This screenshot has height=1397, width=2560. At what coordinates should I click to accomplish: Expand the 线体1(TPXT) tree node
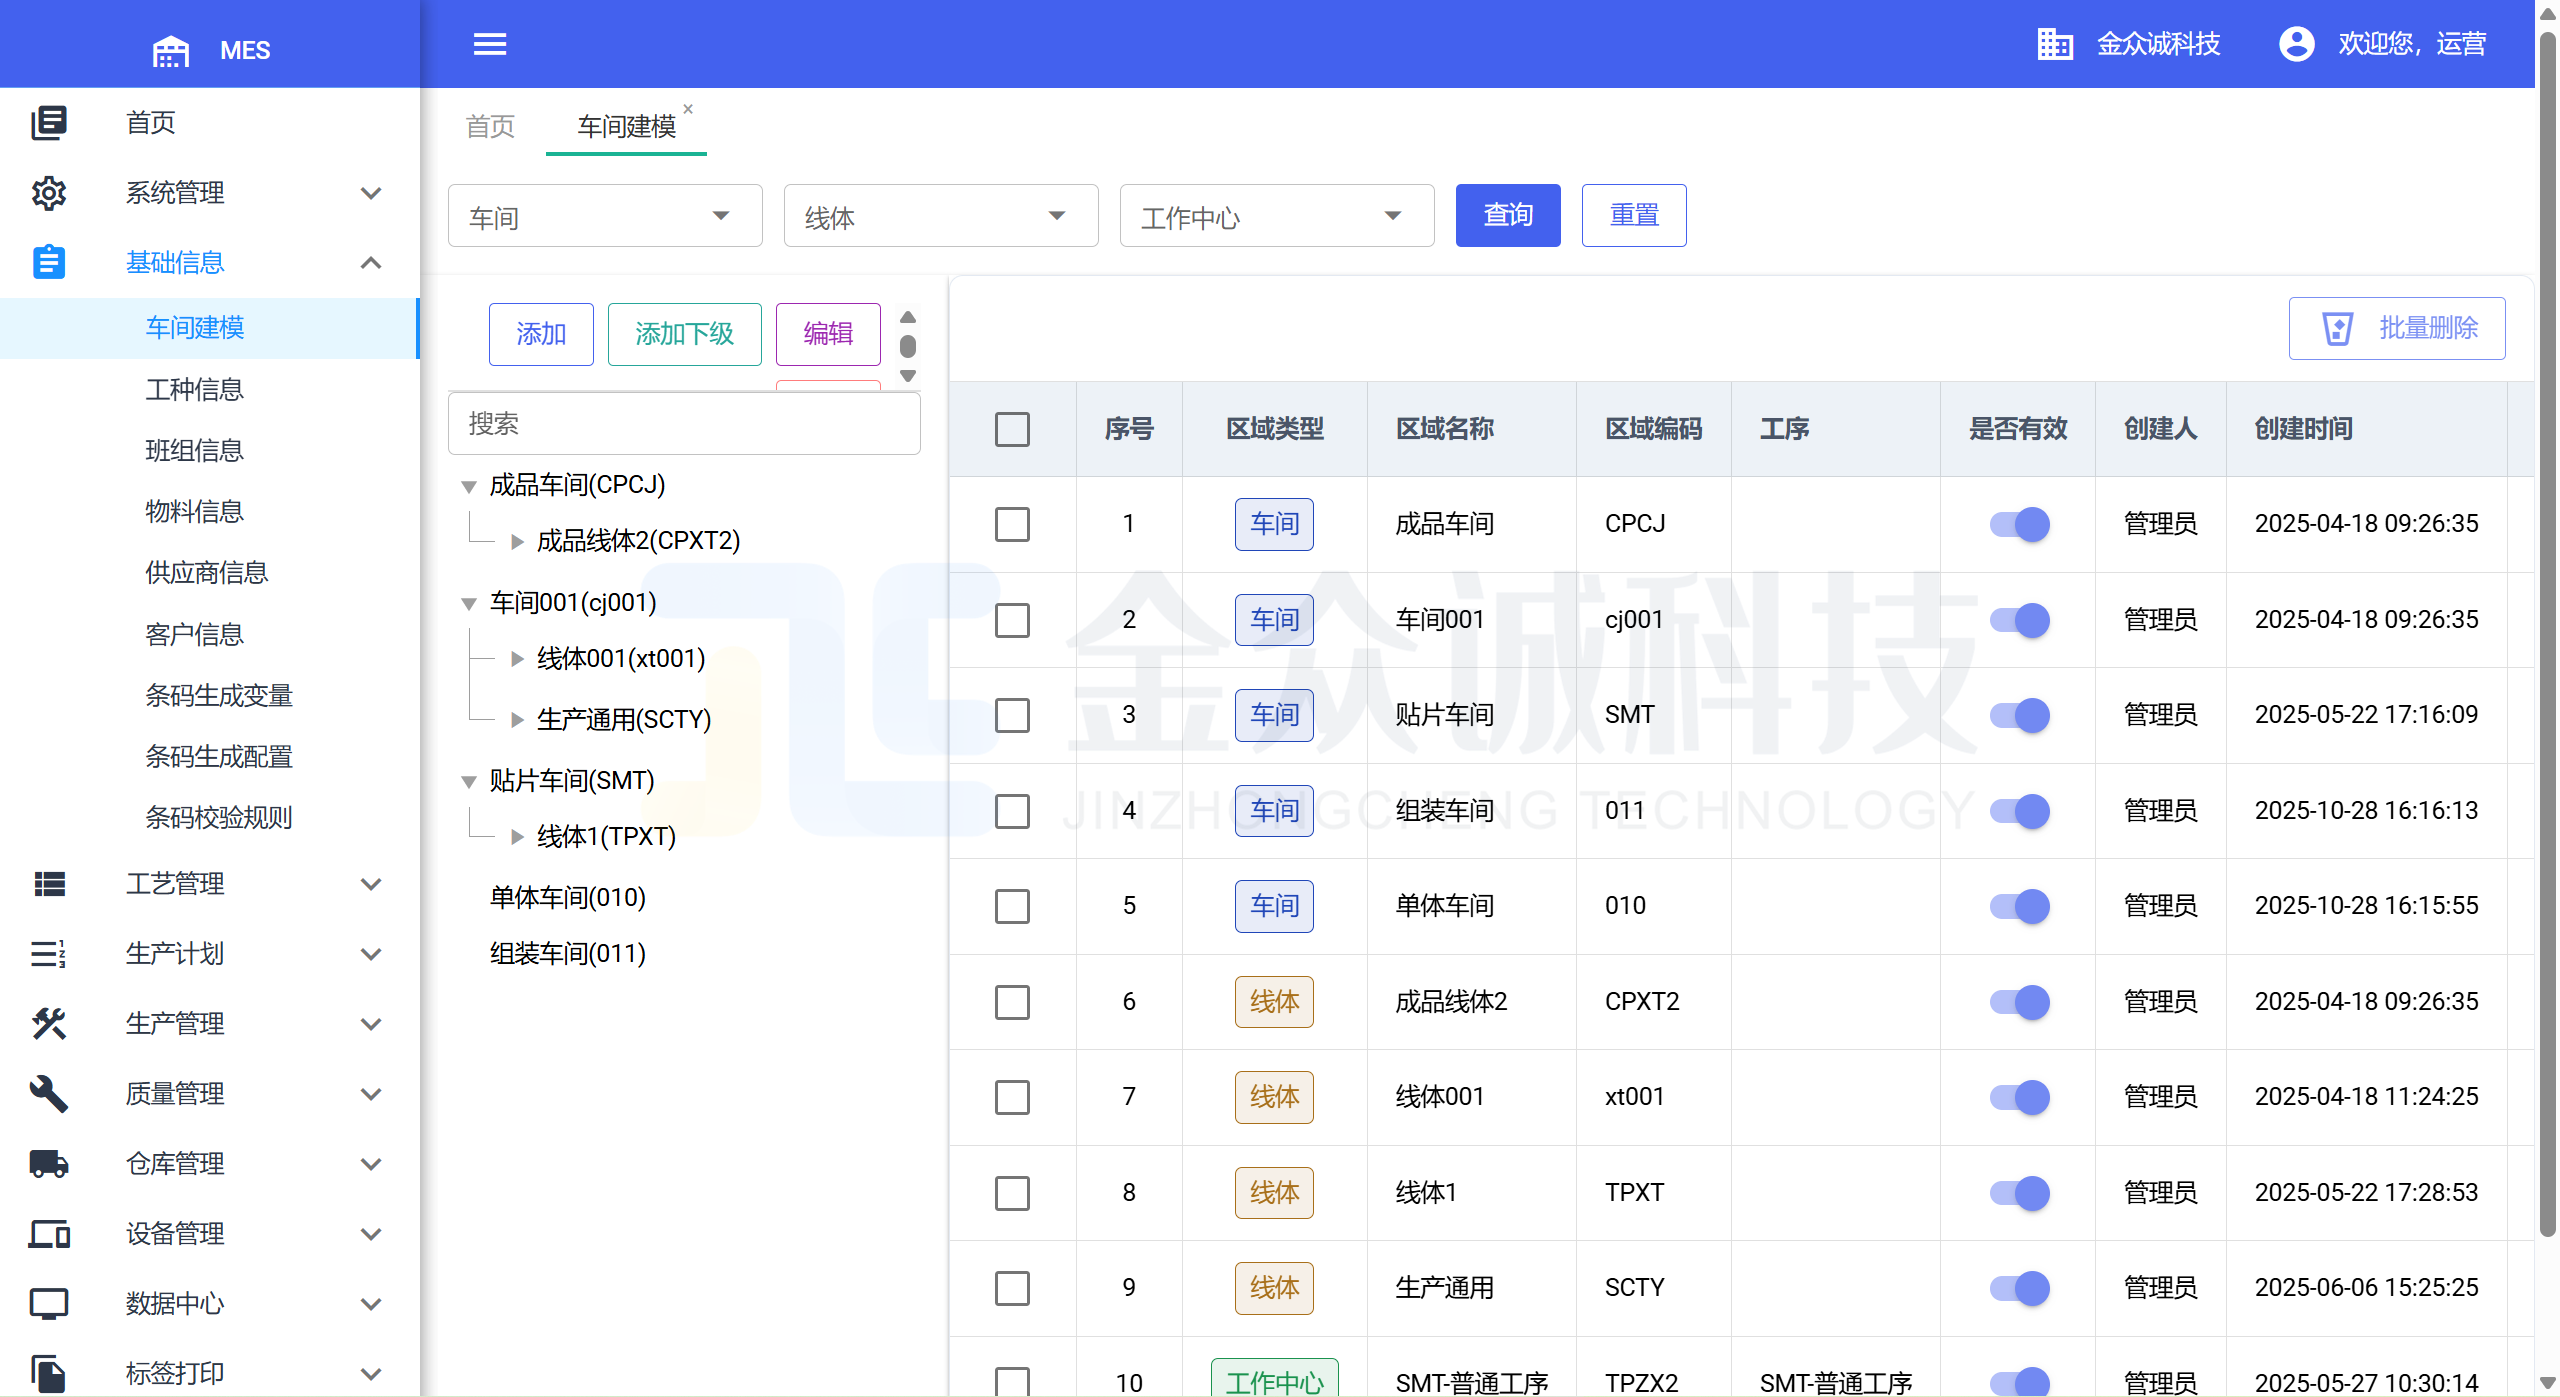(x=517, y=837)
